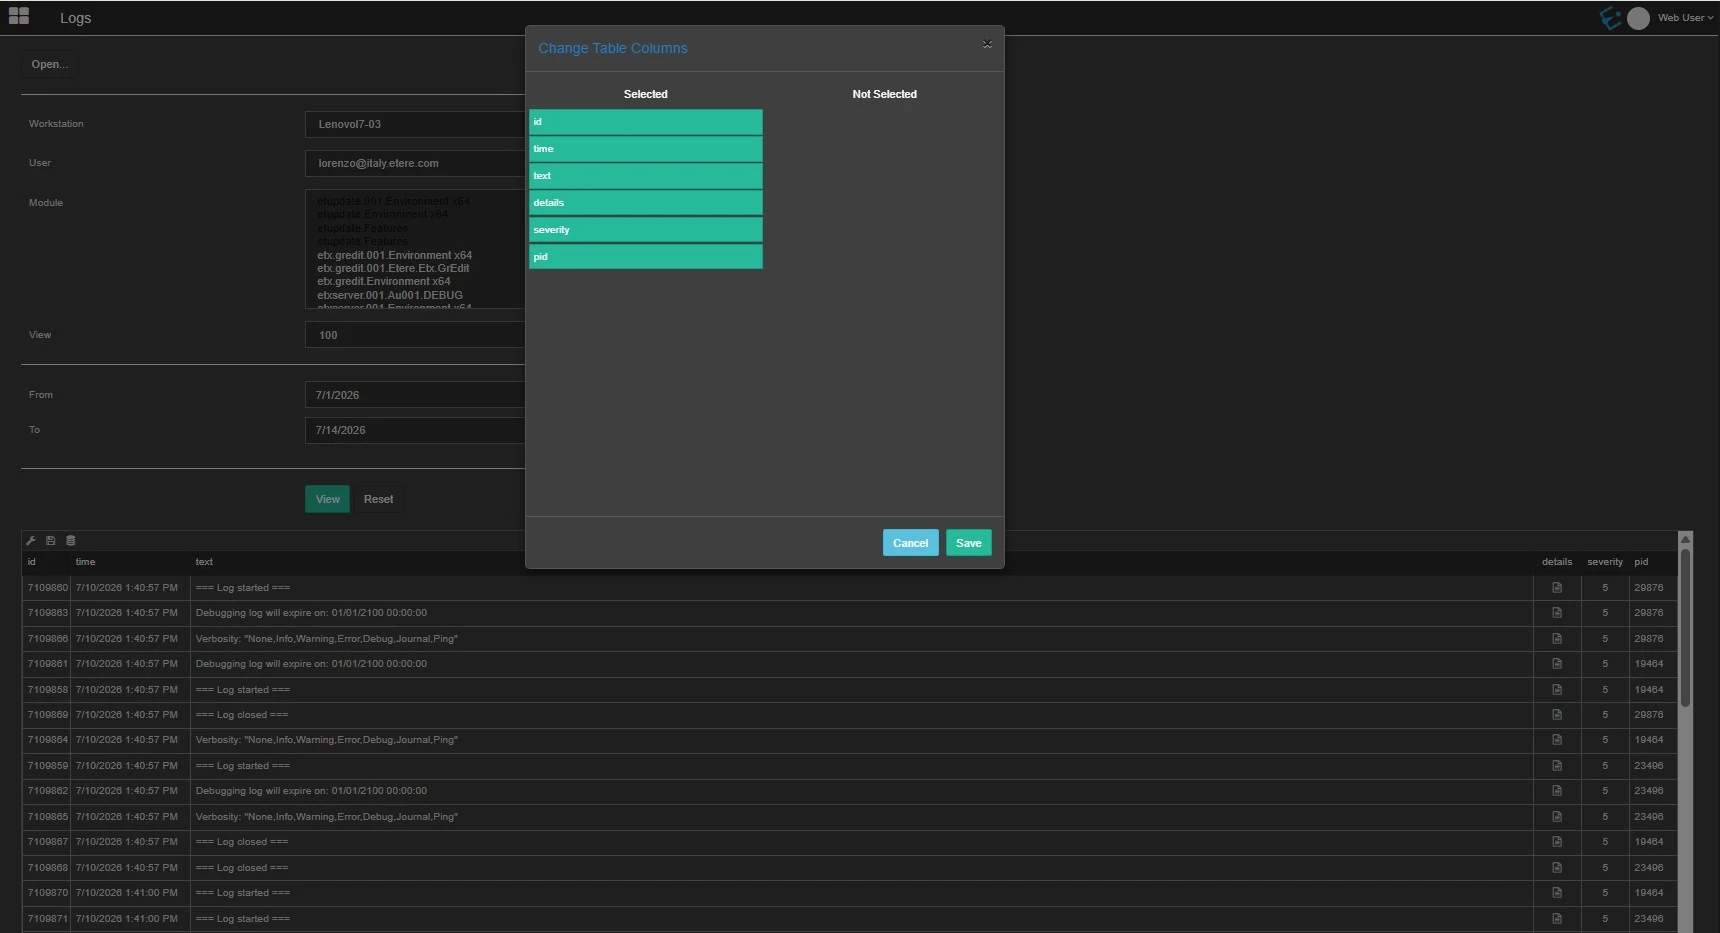Image resolution: width=1720 pixels, height=933 pixels.
Task: Open details icon for row 7109858
Action: [x=1557, y=689]
